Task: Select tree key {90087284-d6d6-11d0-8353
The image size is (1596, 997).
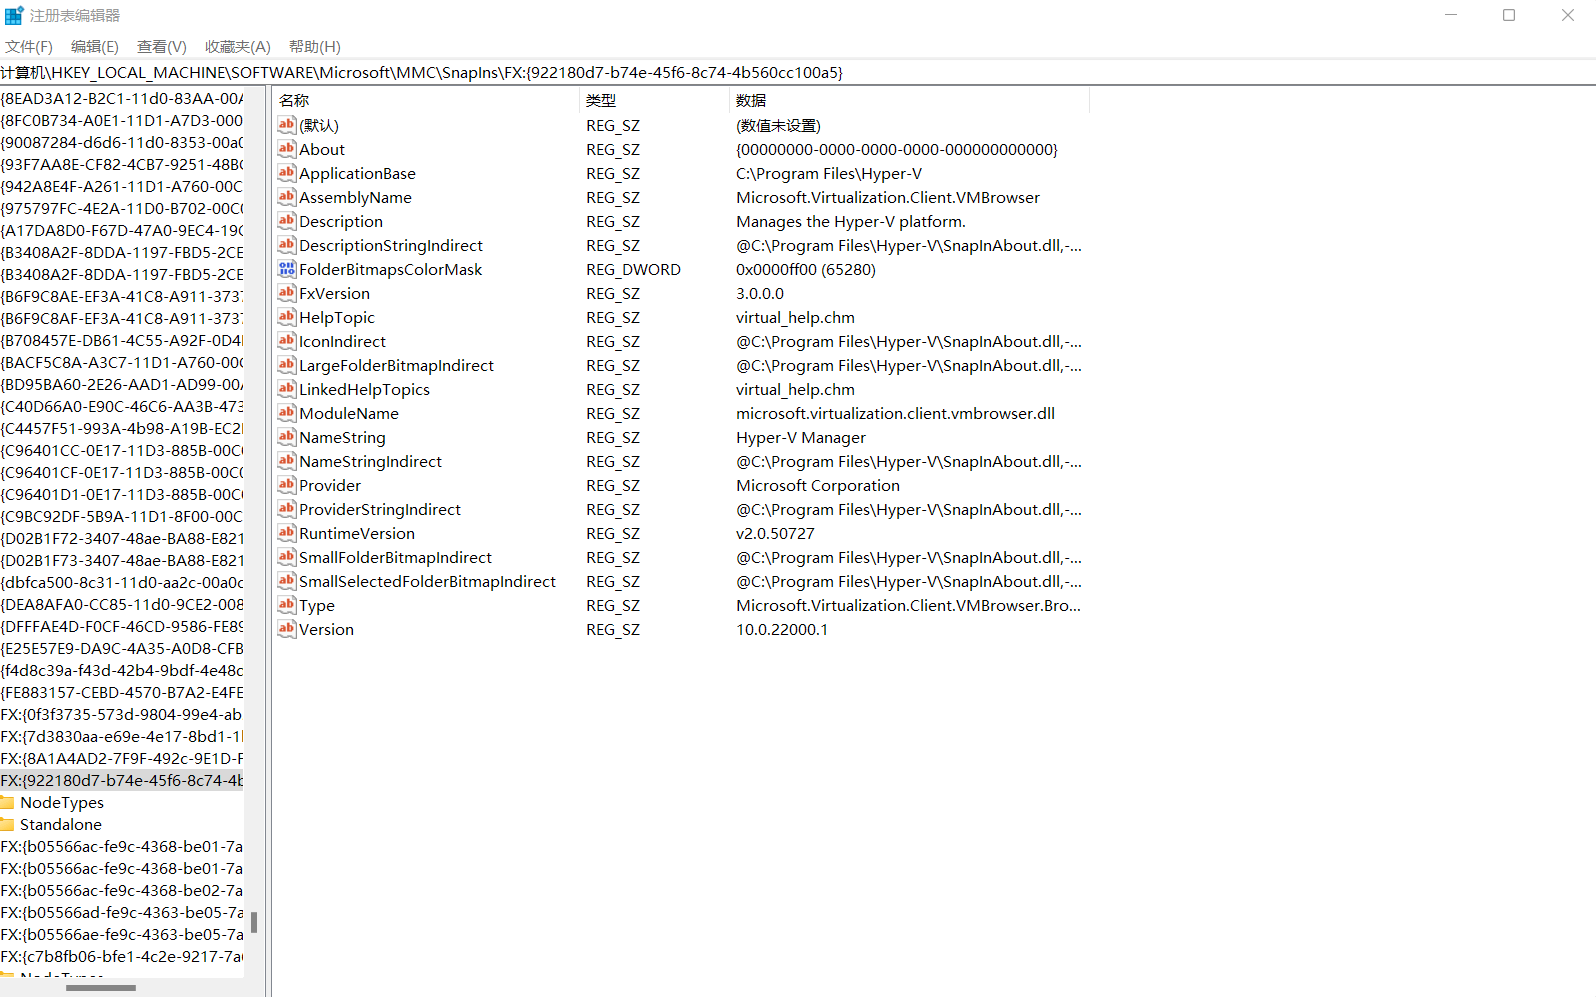Action: (x=122, y=143)
